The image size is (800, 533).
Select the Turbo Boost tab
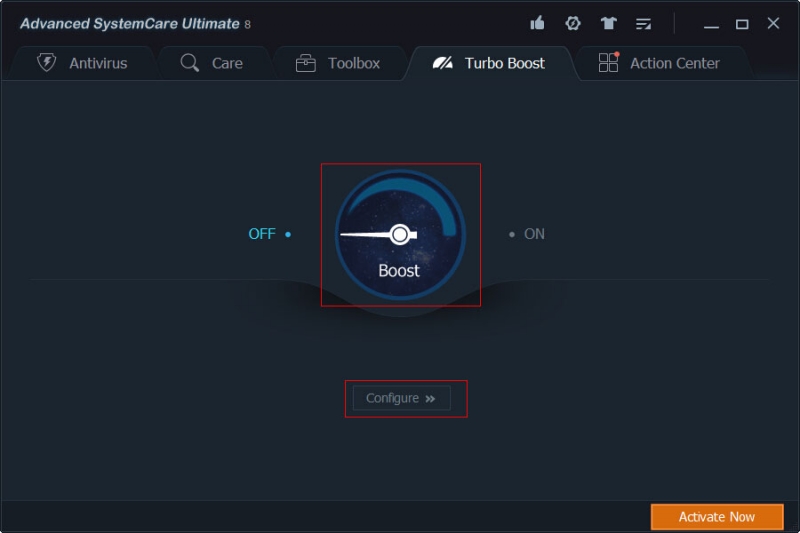(x=489, y=63)
